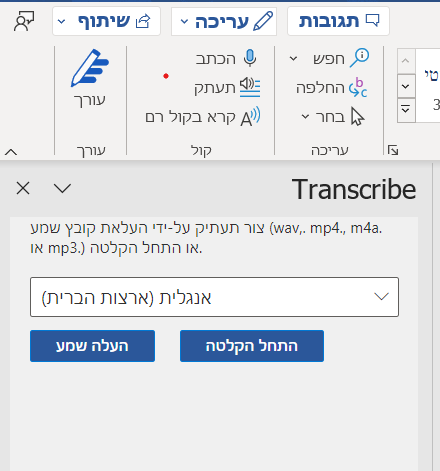
Task: Click the Select (בחר) cursor icon
Action: pyautogui.click(x=358, y=117)
